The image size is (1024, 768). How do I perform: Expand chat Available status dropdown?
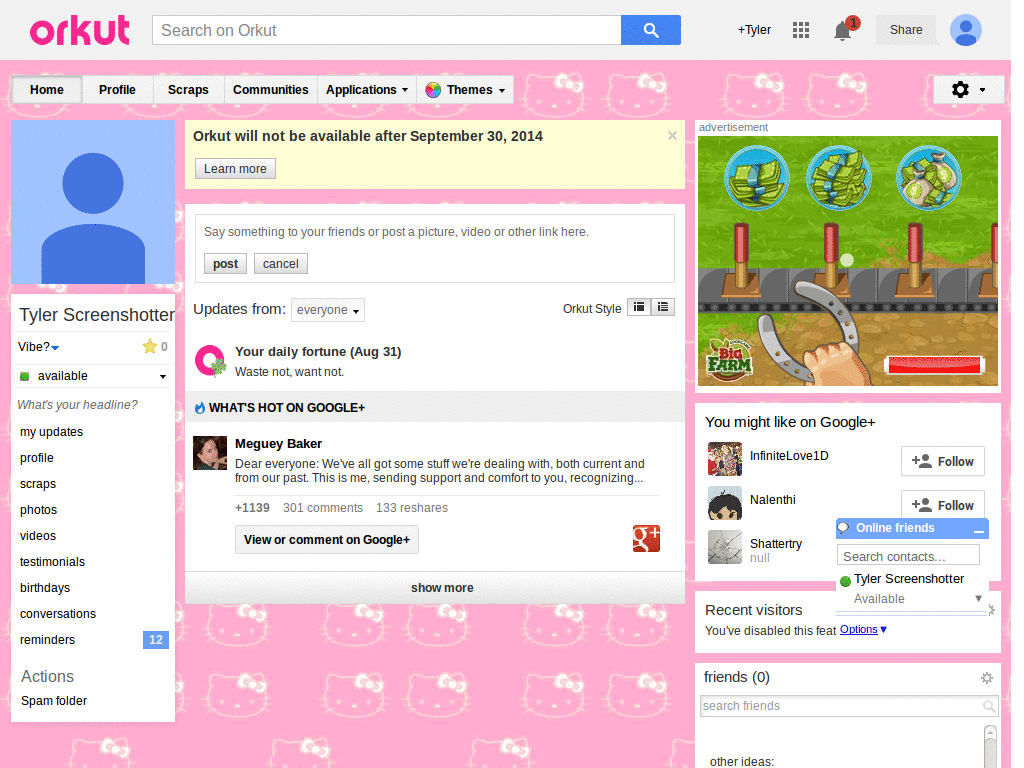(978, 598)
